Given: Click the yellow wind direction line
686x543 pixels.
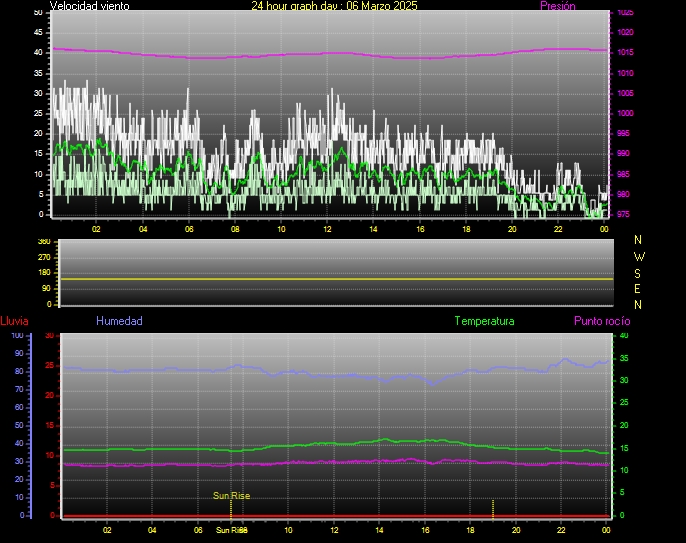Looking at the screenshot, I should [336, 279].
